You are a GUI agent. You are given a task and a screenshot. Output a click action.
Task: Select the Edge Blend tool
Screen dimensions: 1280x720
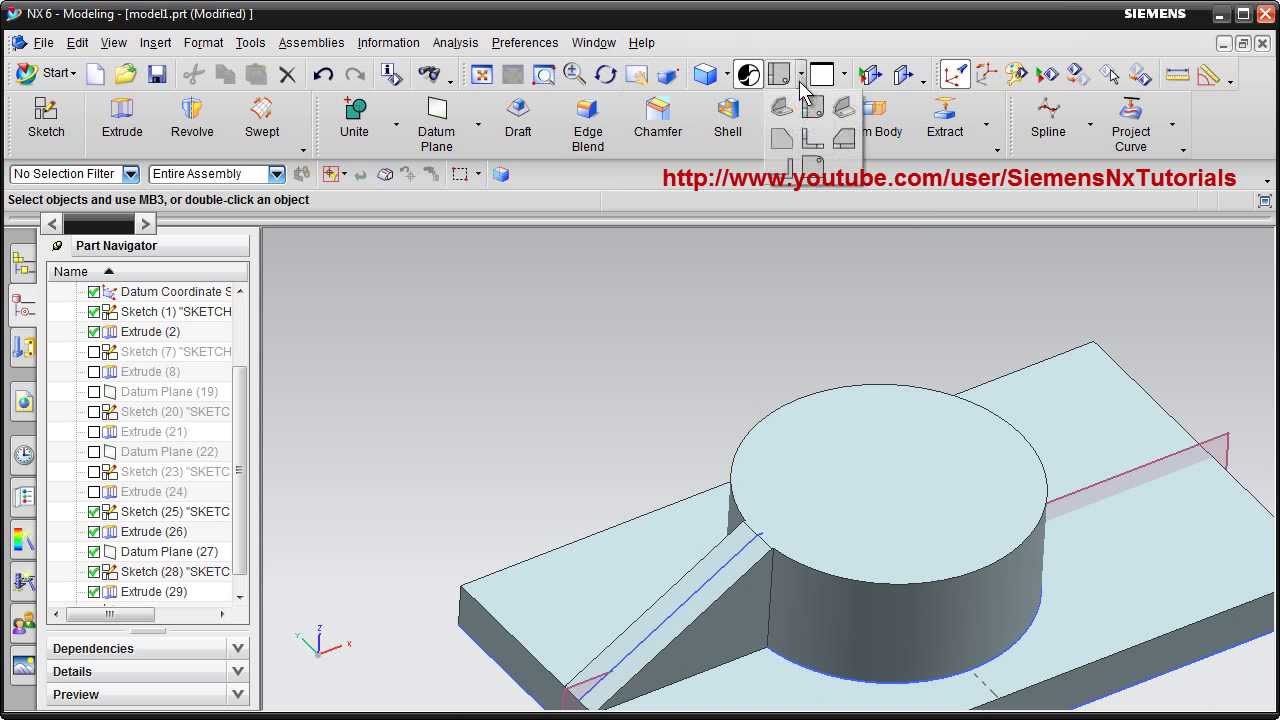[x=588, y=125]
